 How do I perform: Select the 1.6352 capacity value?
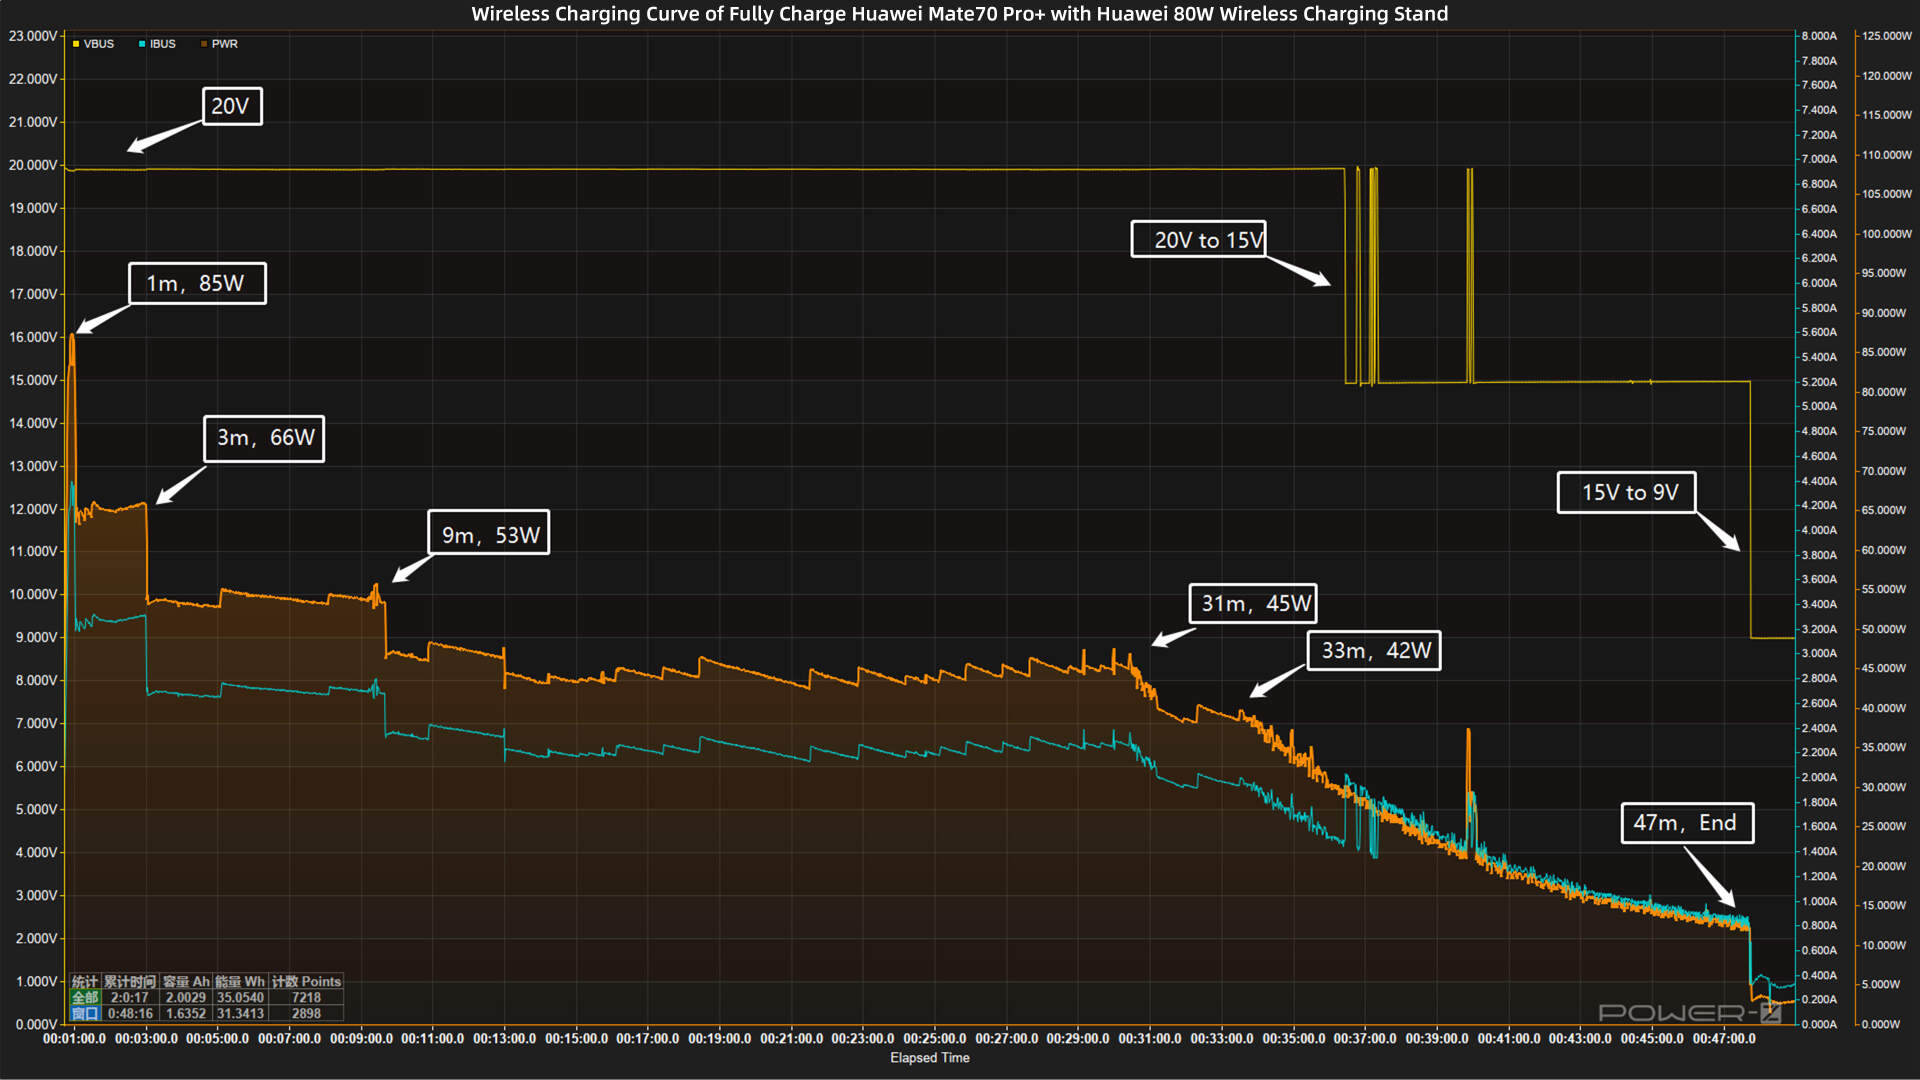pyautogui.click(x=186, y=1013)
